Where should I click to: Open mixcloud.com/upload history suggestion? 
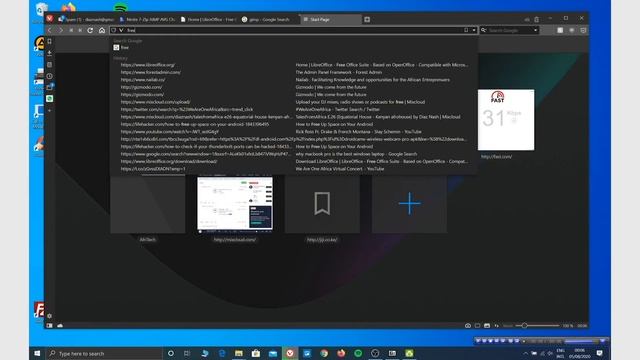point(156,102)
